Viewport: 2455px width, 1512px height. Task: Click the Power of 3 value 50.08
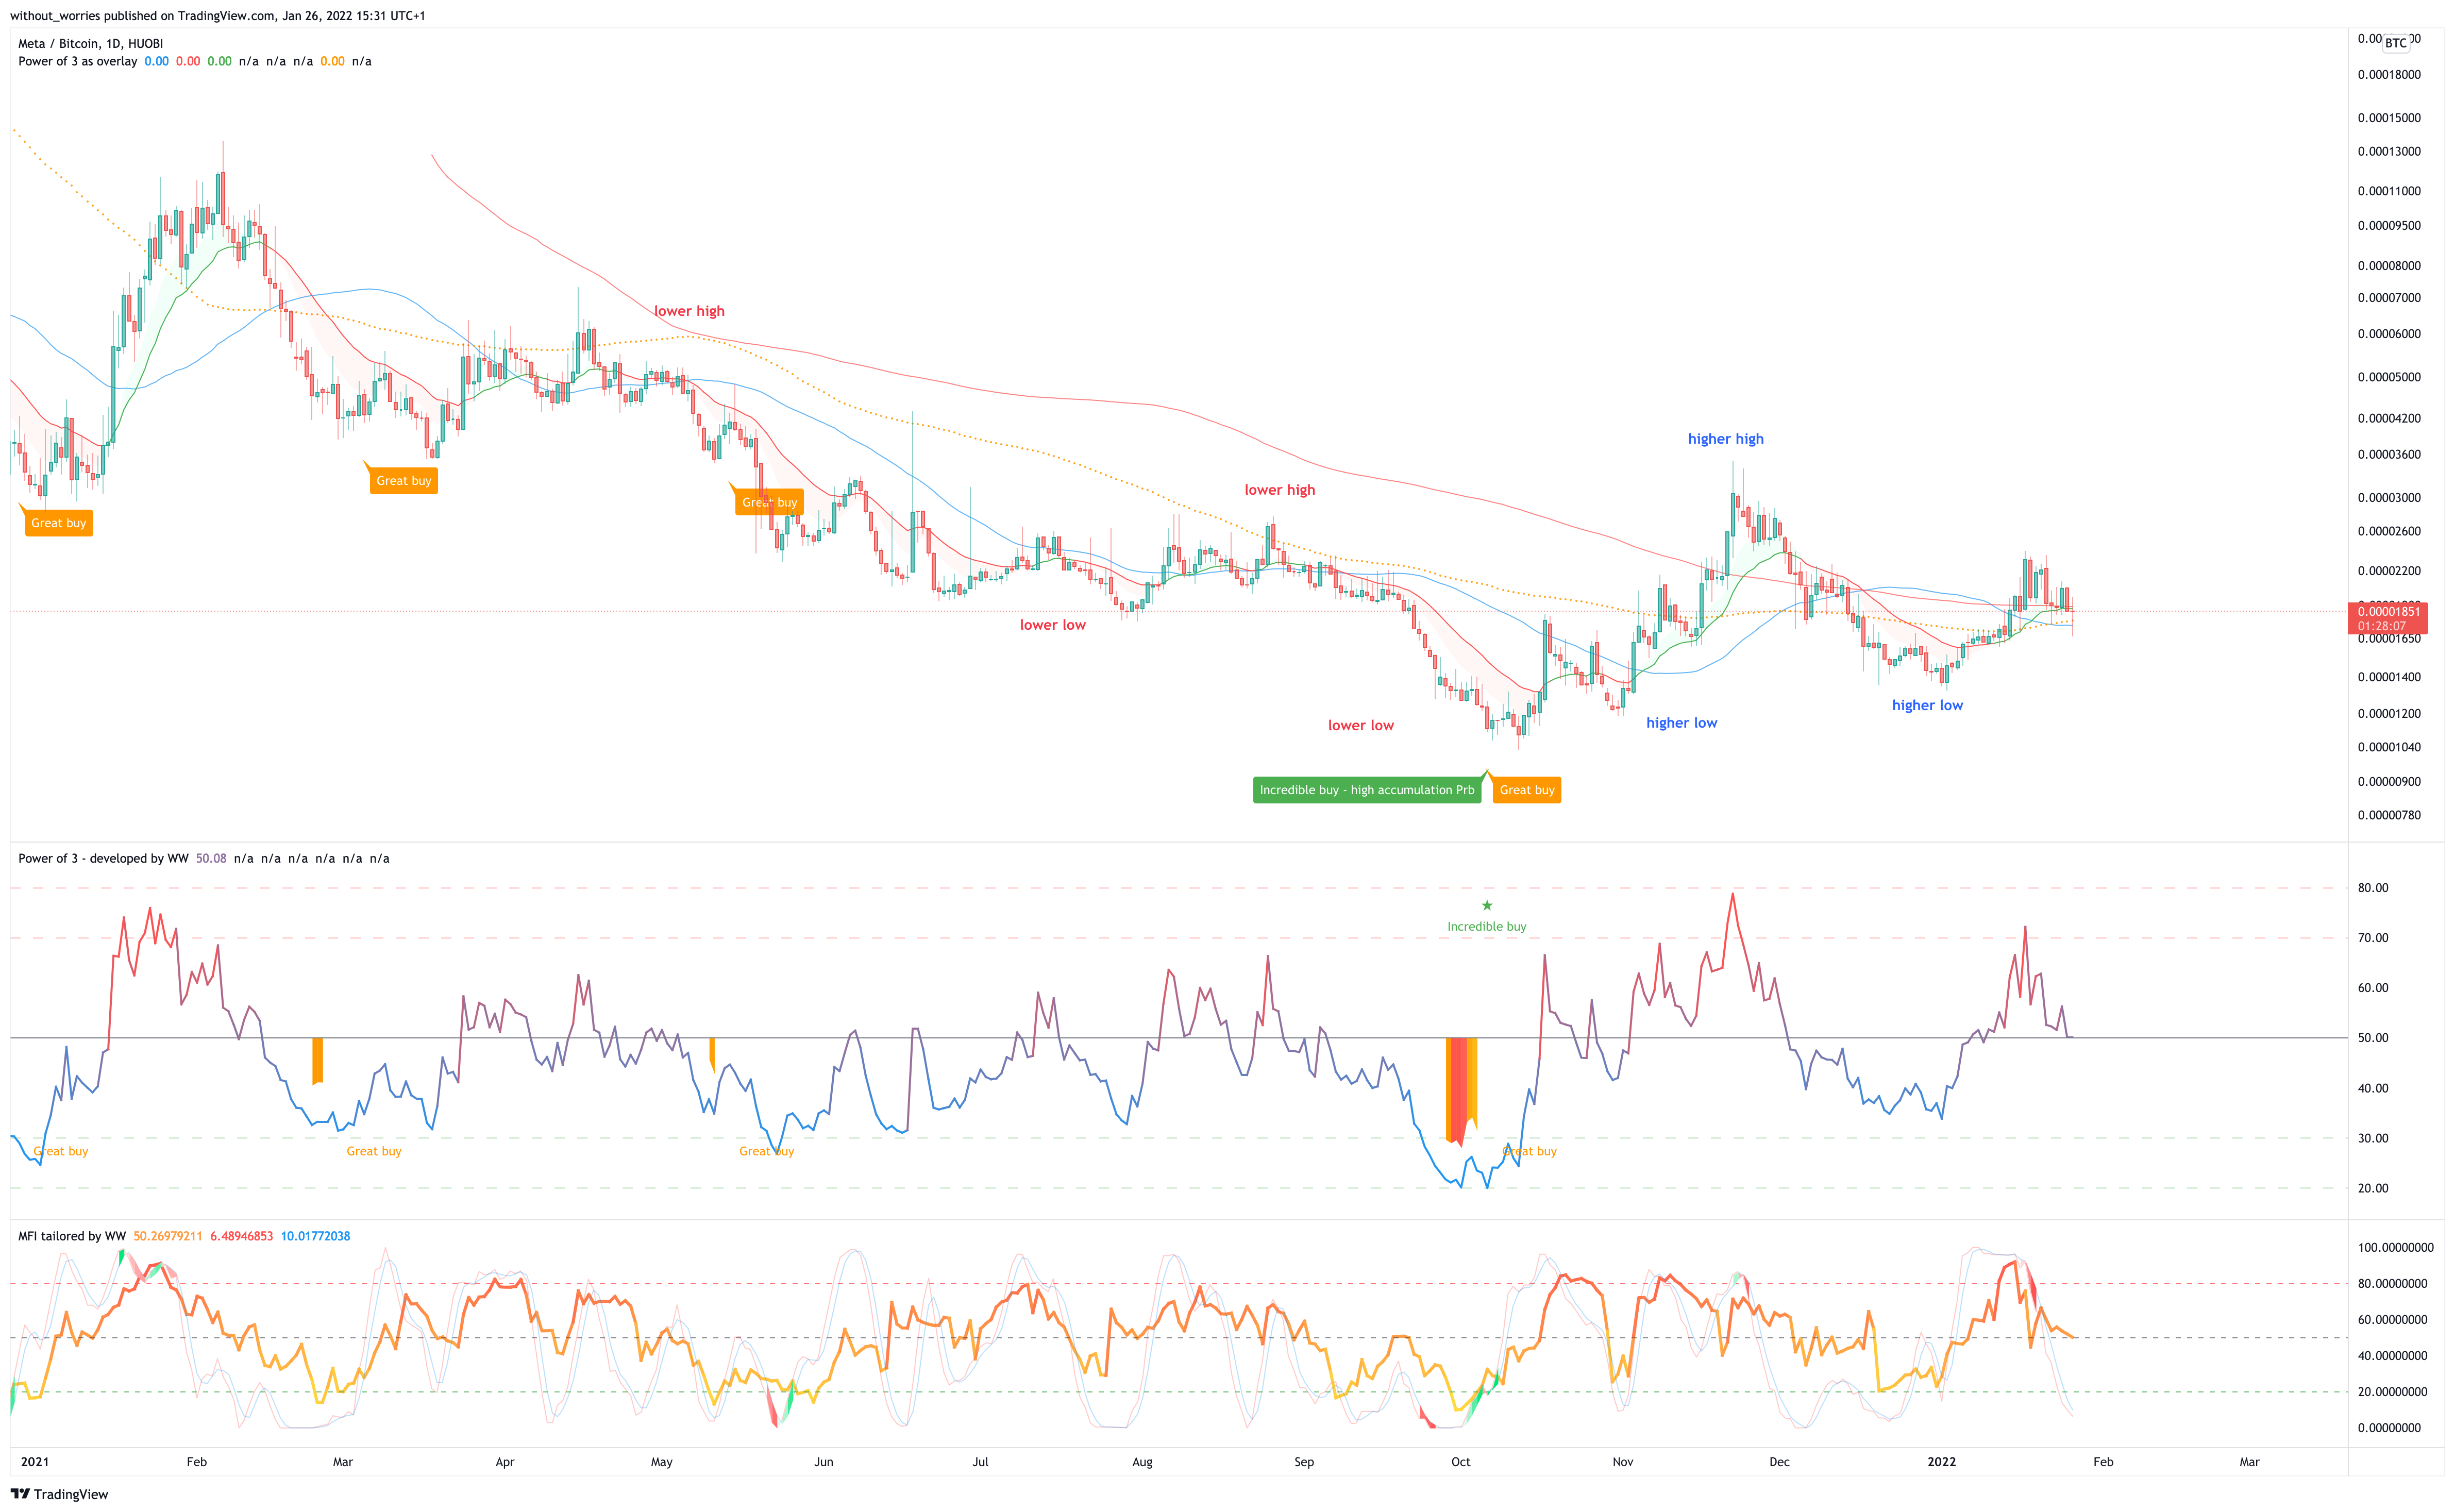211,859
